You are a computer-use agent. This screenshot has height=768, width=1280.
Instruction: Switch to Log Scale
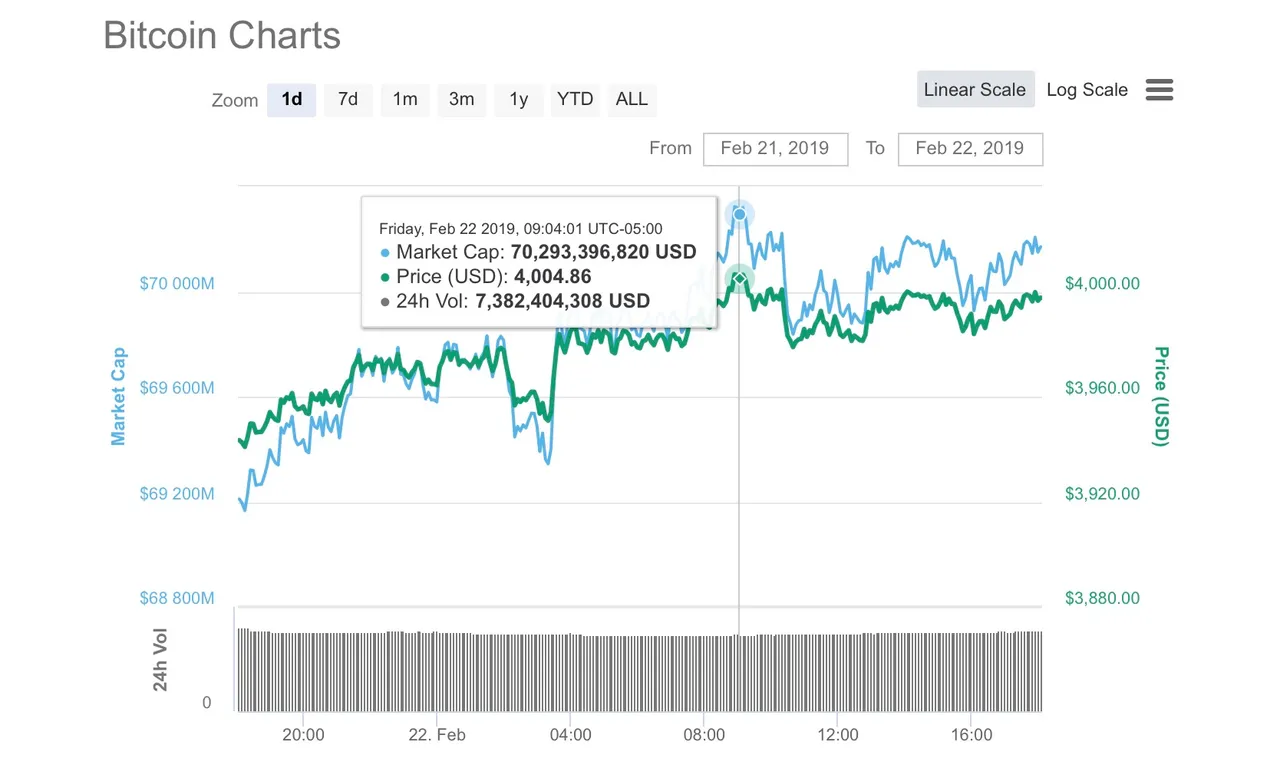(1087, 89)
